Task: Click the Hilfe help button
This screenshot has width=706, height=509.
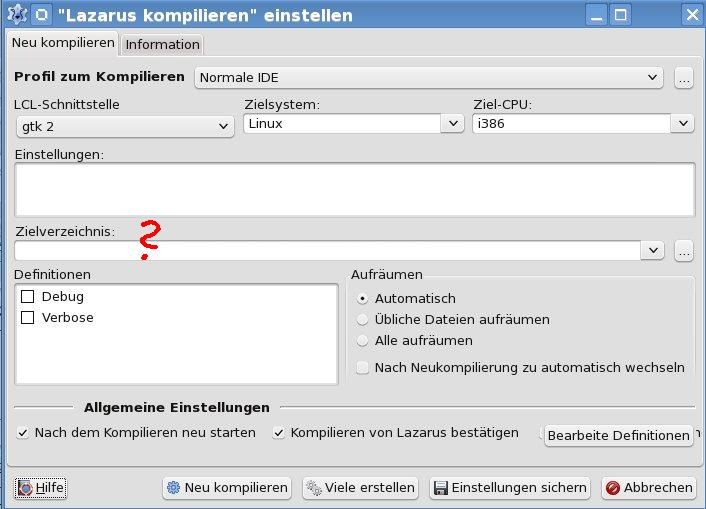Action: (x=41, y=487)
